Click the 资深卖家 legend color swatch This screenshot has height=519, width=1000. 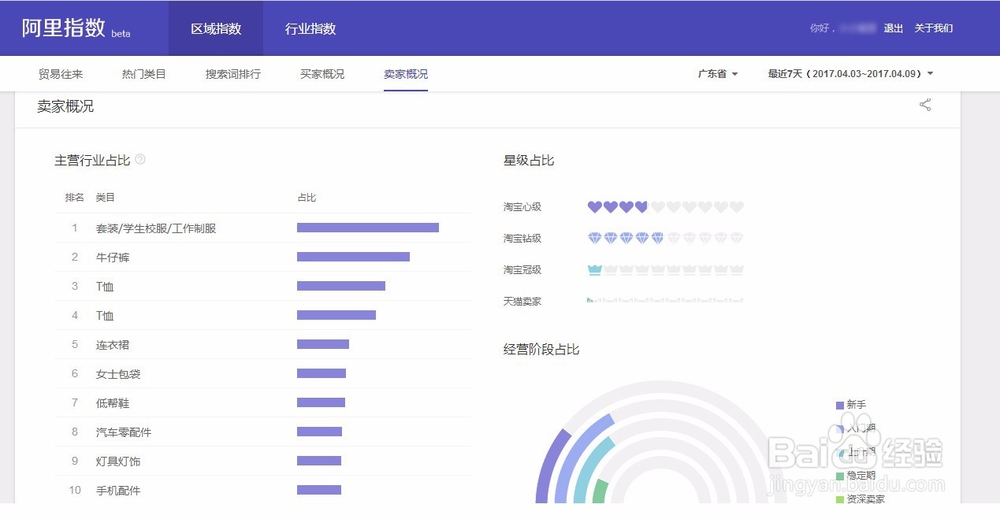click(840, 499)
